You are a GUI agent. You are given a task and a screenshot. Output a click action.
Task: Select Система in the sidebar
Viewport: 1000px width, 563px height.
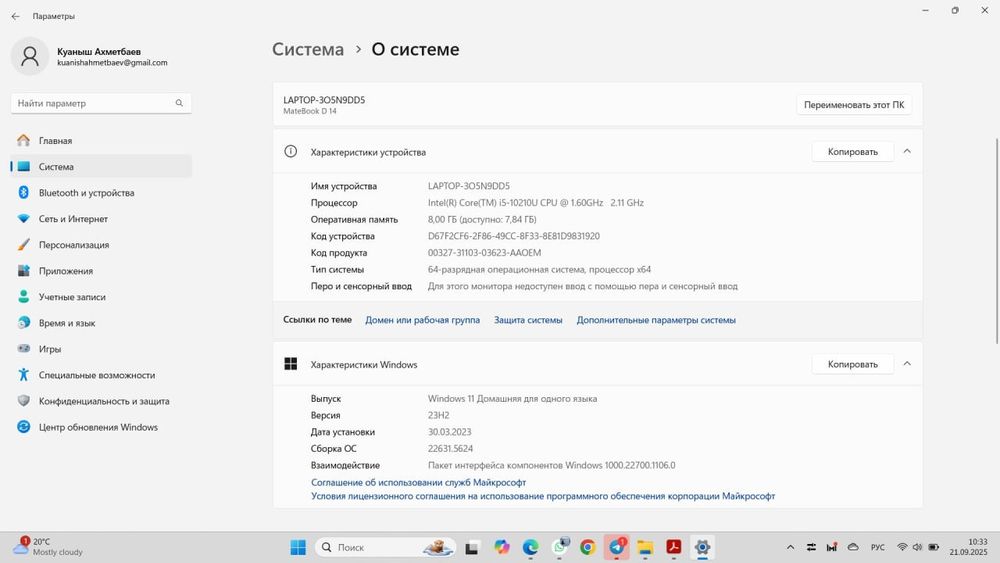click(x=101, y=166)
